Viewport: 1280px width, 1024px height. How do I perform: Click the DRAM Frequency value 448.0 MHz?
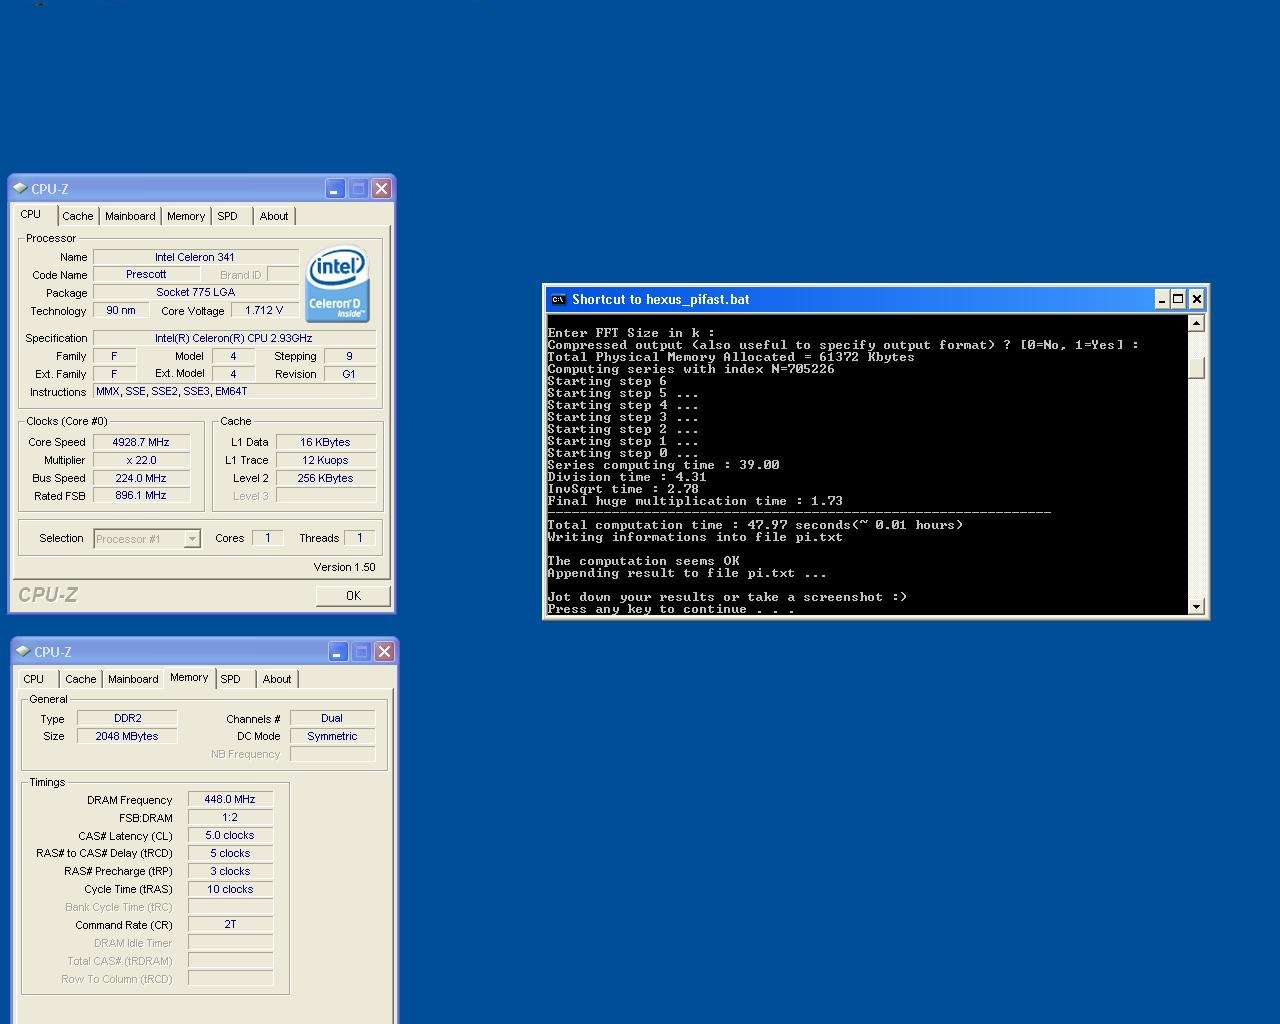230,799
